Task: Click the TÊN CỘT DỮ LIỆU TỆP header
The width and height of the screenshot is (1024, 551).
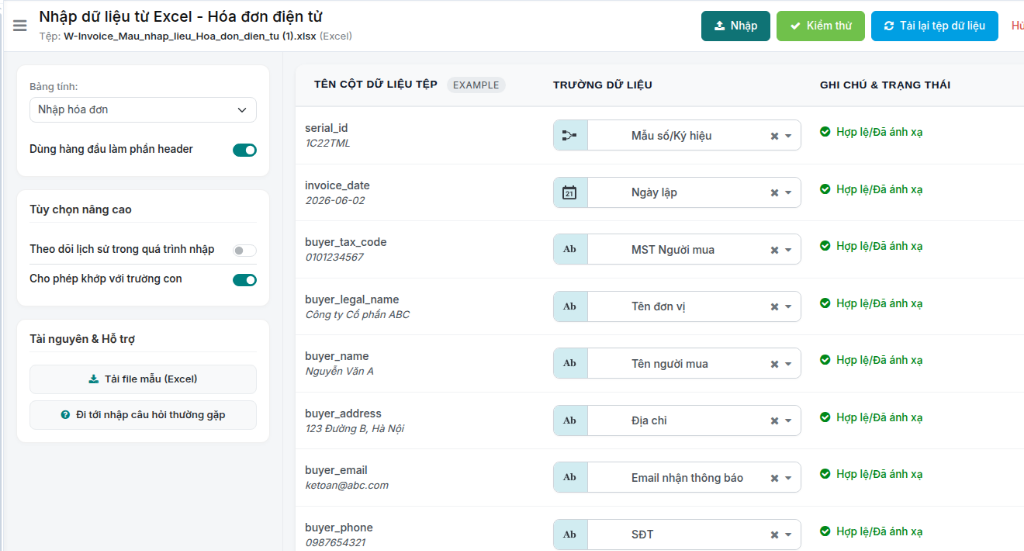Action: tap(376, 84)
